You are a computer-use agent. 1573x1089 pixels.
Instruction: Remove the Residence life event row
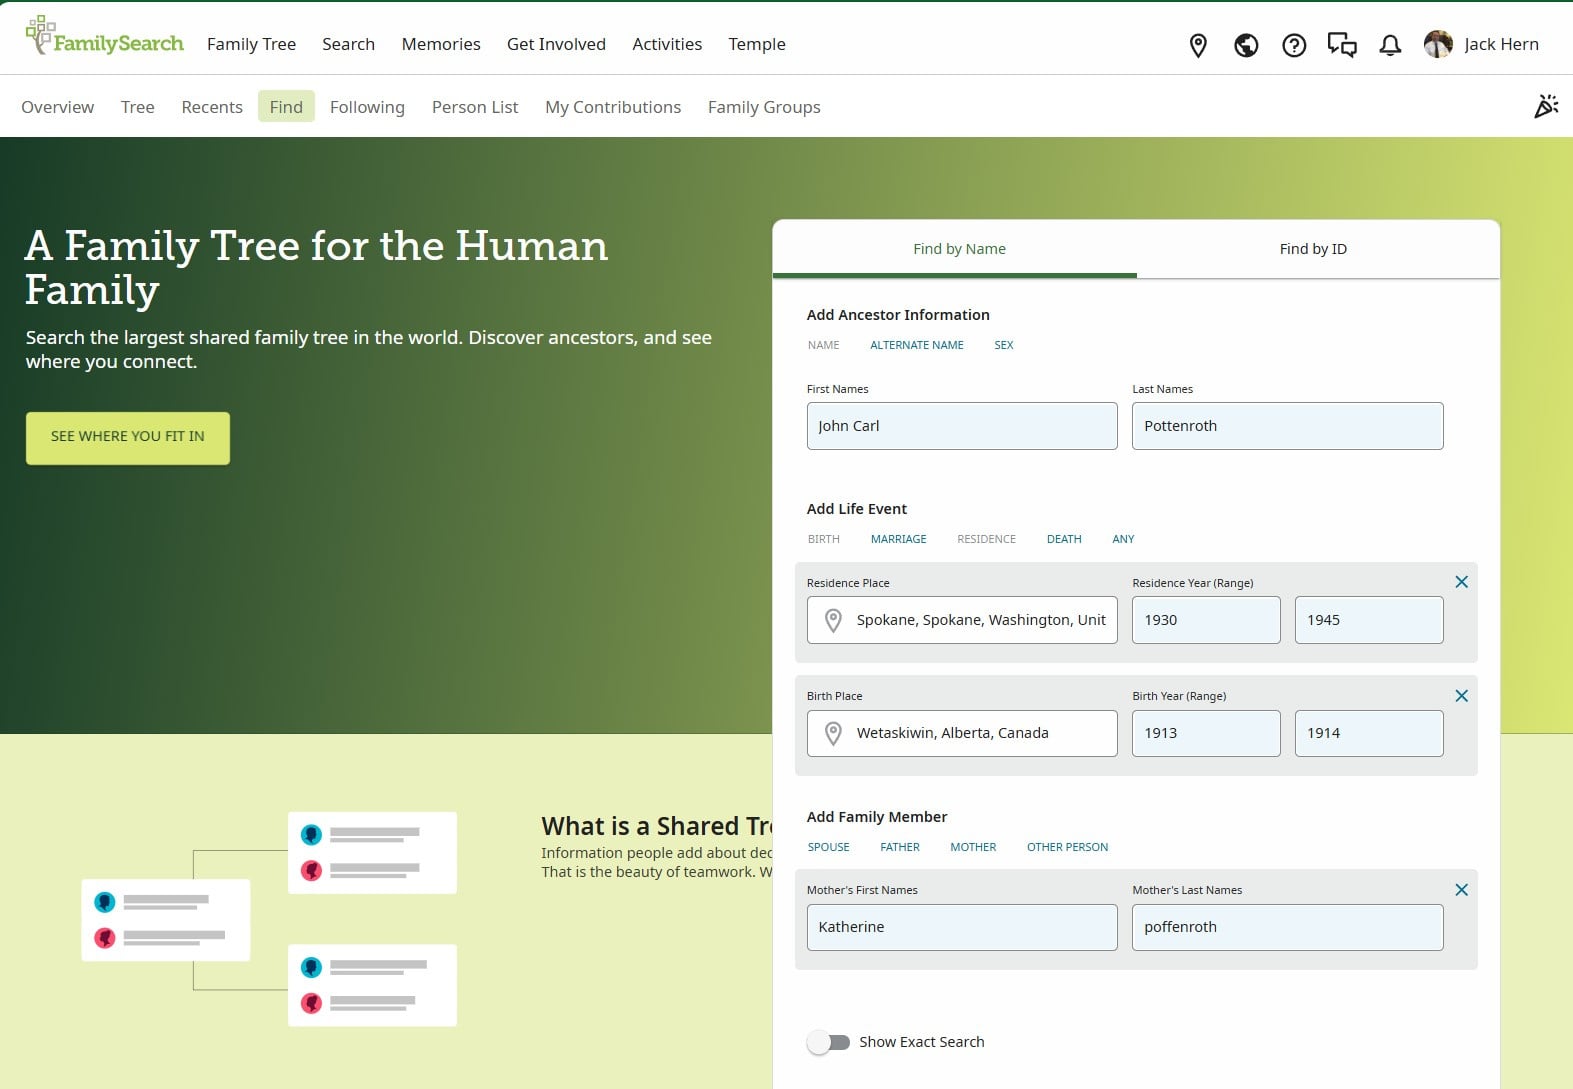1461,582
